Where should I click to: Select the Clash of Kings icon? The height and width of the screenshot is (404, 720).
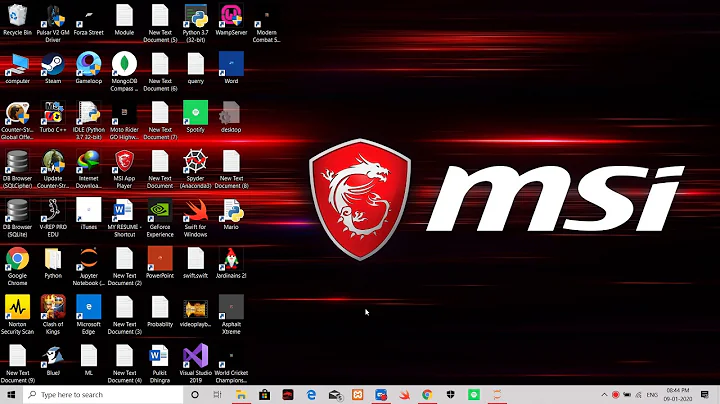(x=53, y=315)
